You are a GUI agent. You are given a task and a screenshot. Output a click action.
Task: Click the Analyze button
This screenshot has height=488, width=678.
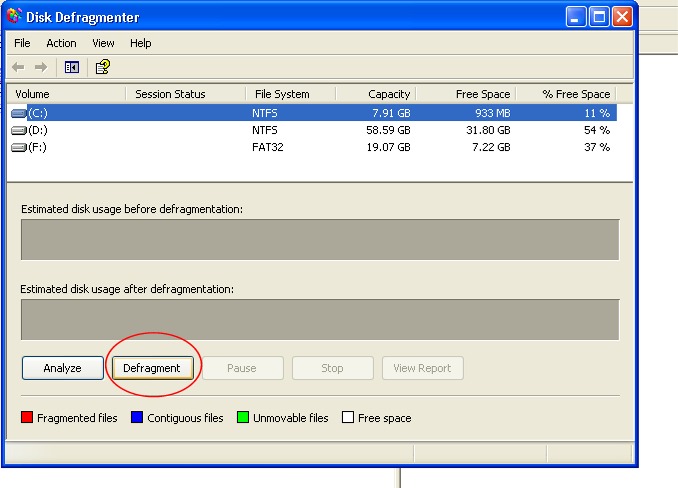click(63, 368)
